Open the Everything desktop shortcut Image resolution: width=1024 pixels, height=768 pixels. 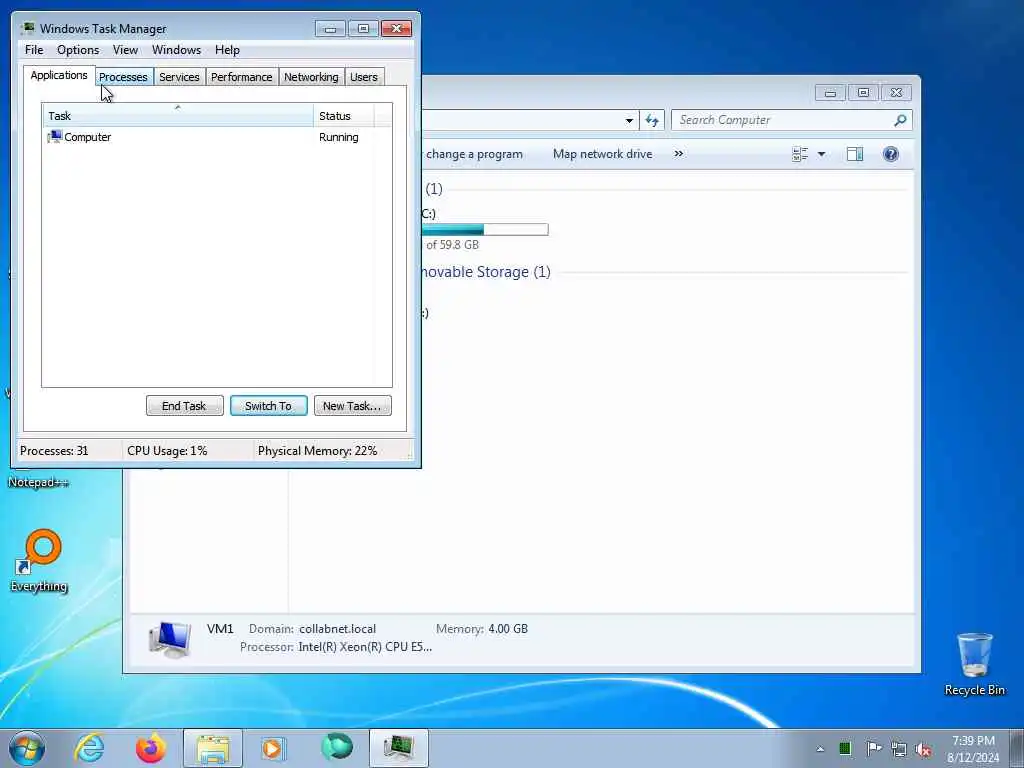point(39,560)
